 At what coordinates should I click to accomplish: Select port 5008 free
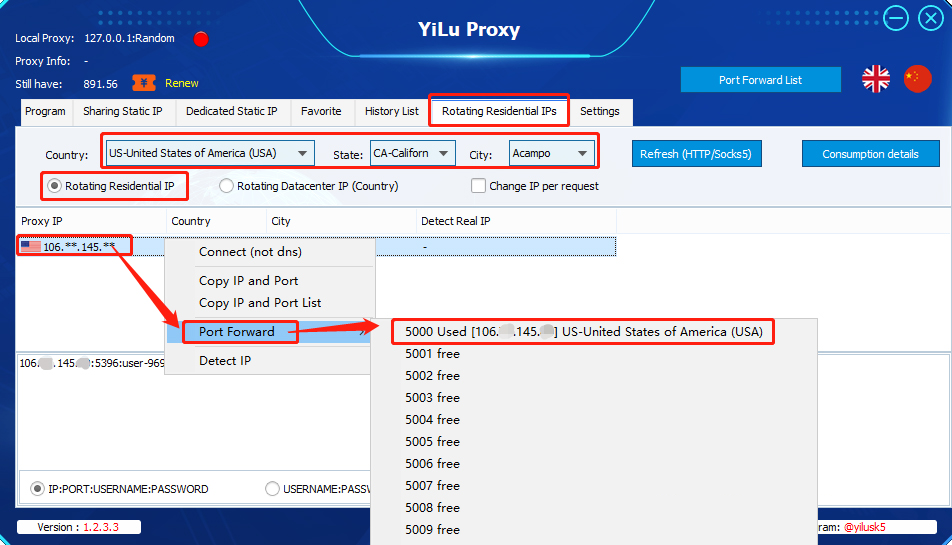click(432, 507)
